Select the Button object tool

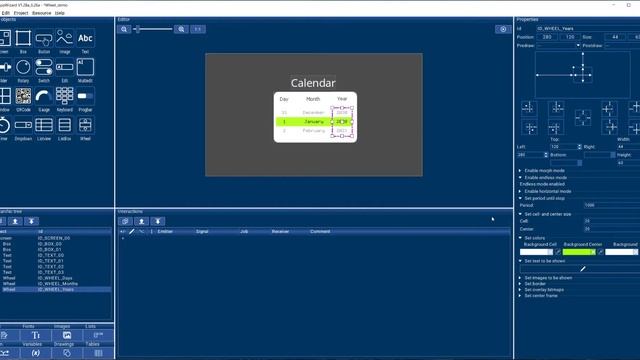[x=44, y=38]
